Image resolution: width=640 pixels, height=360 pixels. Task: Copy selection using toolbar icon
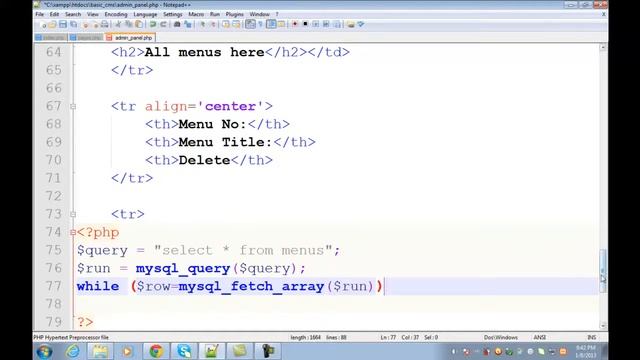pyautogui.click(x=129, y=24)
